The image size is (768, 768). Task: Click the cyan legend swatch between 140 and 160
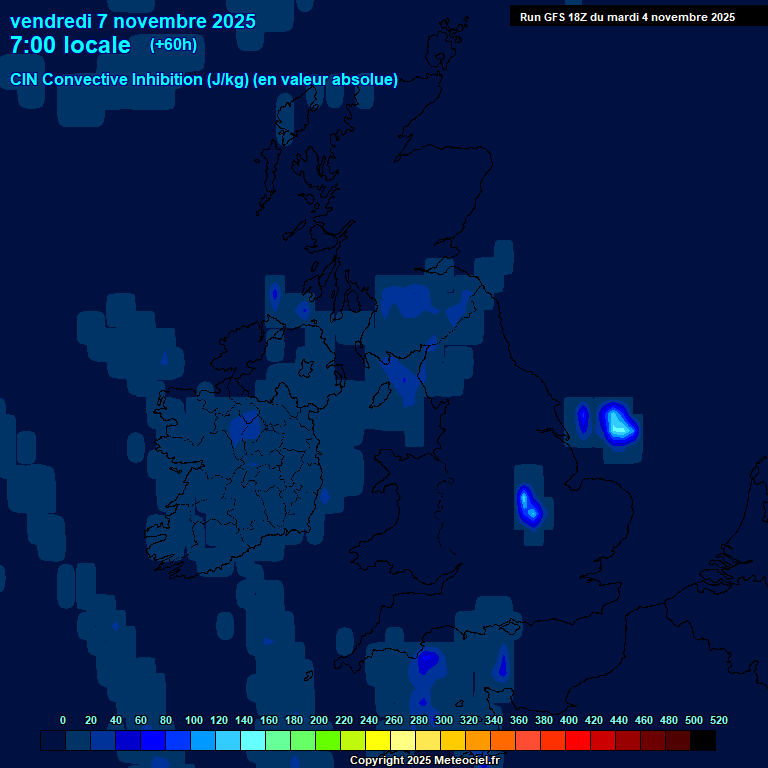tap(253, 741)
